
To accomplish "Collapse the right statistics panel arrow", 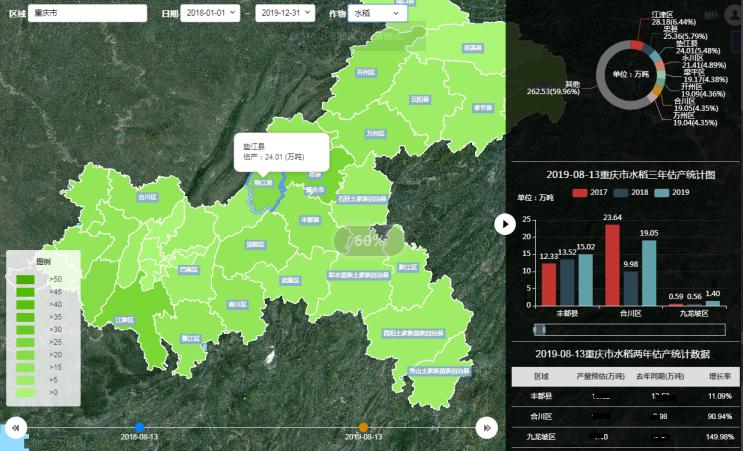I will click(x=506, y=224).
